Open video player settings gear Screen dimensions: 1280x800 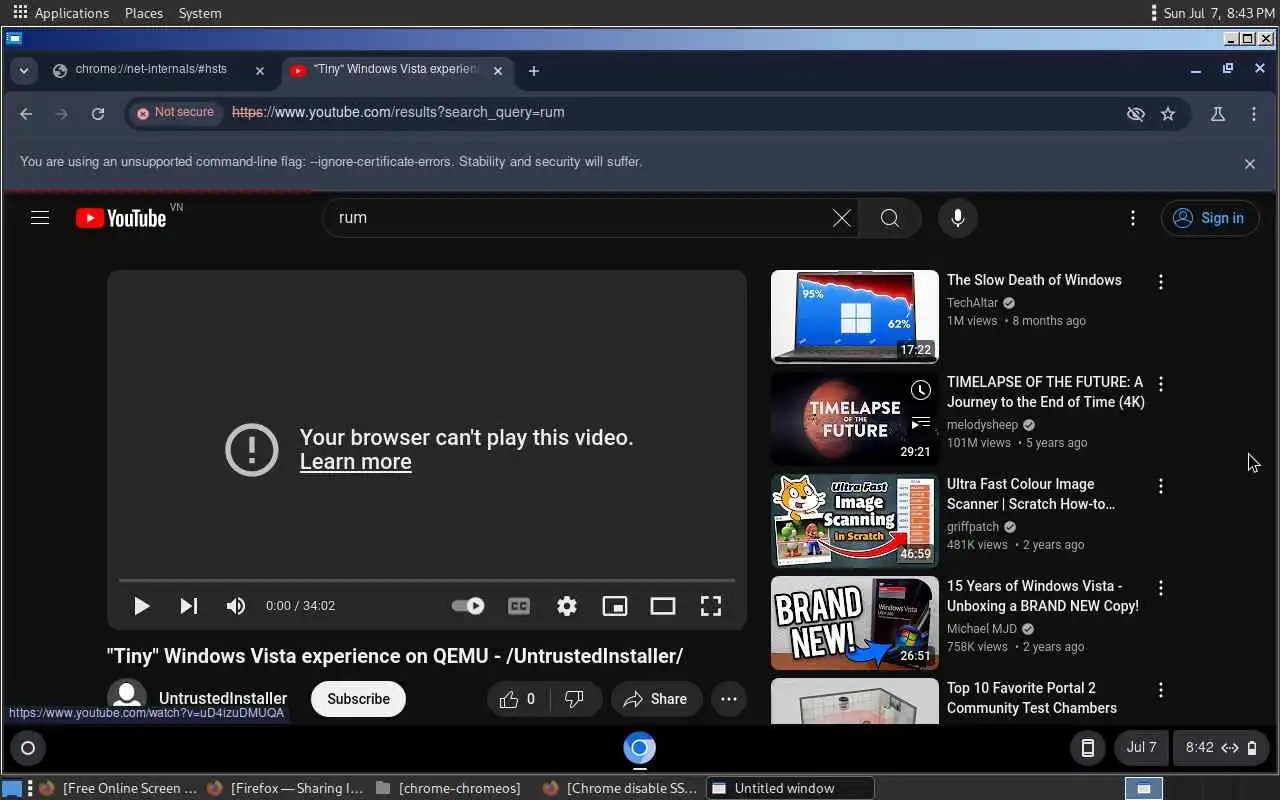(567, 606)
